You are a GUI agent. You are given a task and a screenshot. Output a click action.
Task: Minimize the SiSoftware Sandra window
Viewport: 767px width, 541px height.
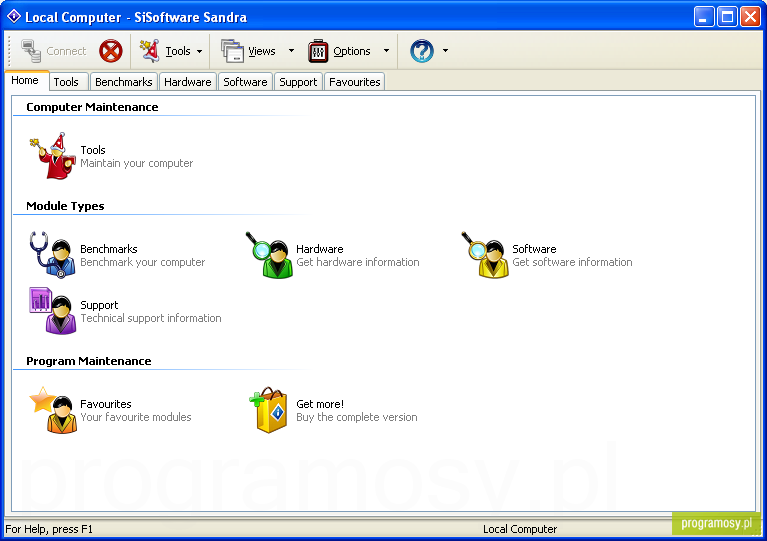pyautogui.click(x=703, y=17)
